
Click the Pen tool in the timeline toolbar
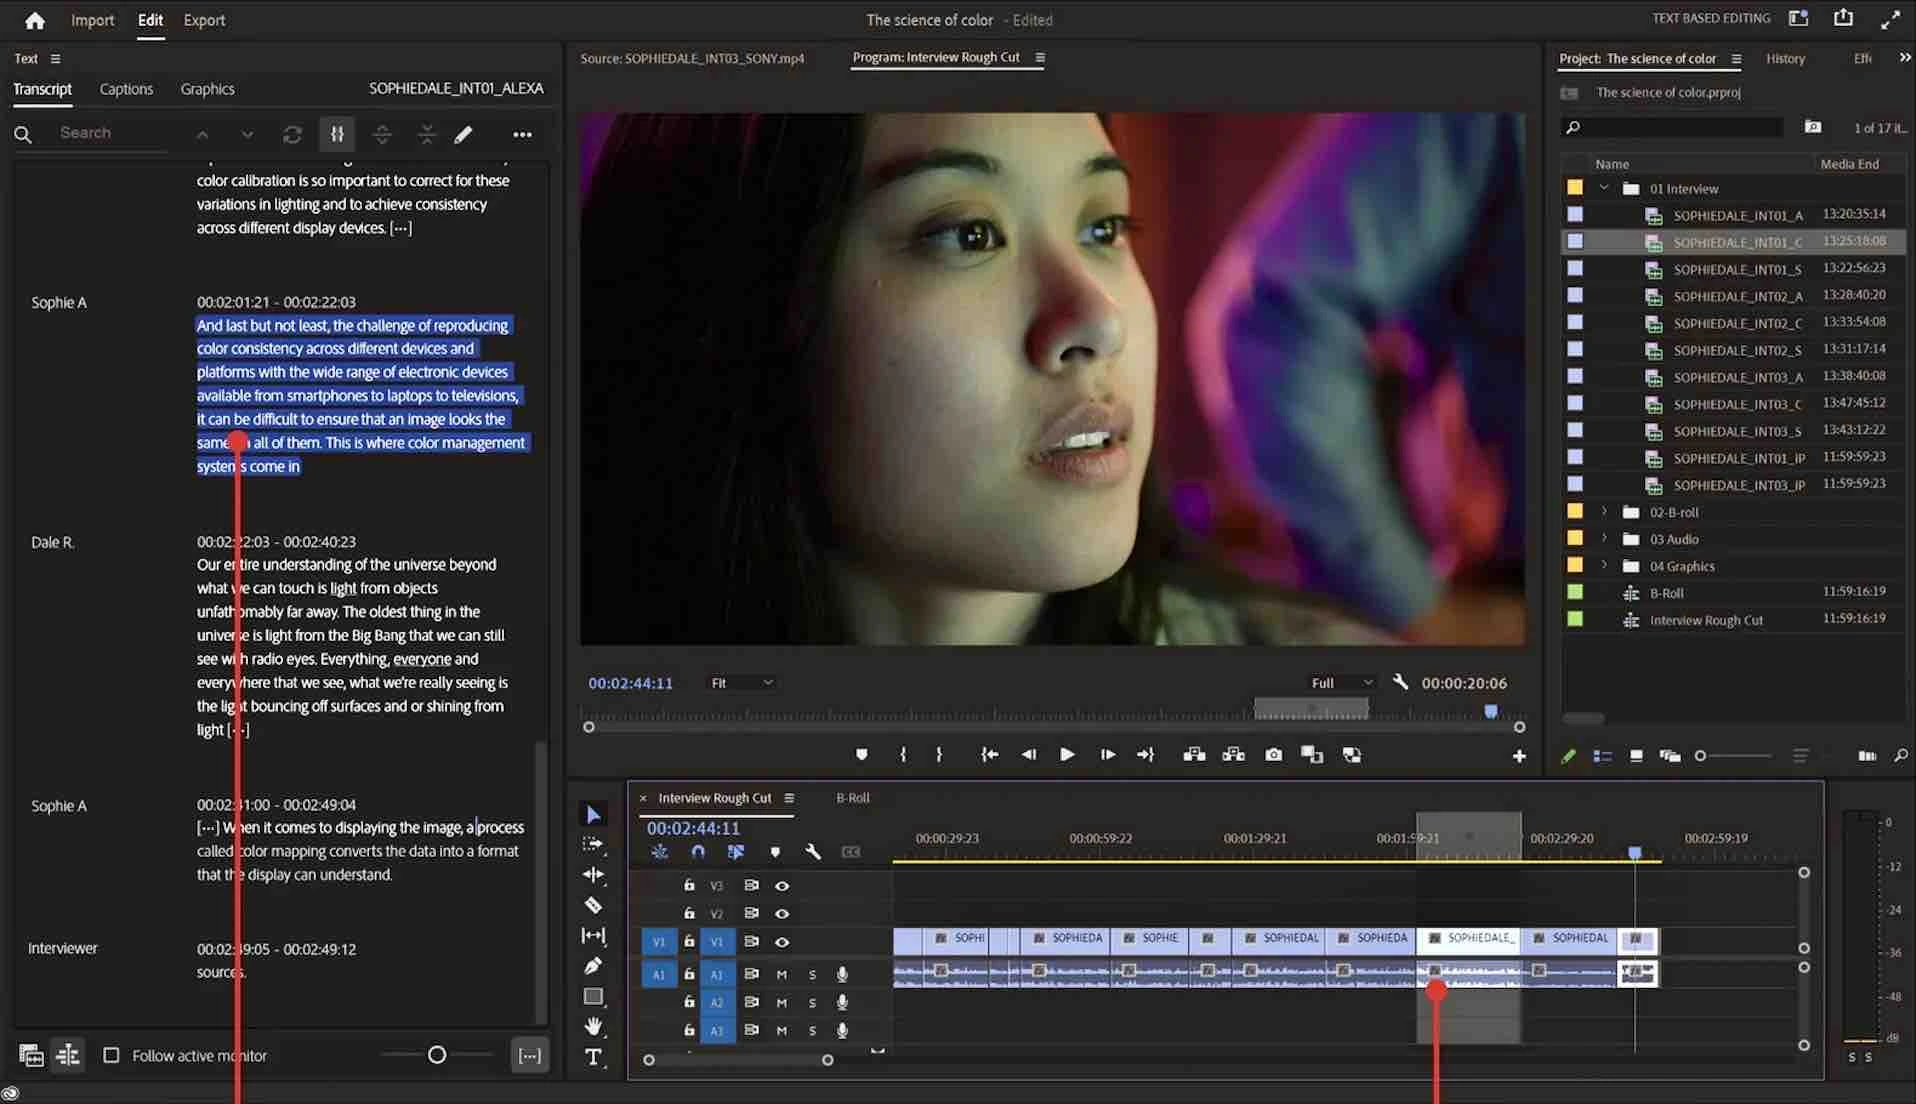tap(593, 966)
